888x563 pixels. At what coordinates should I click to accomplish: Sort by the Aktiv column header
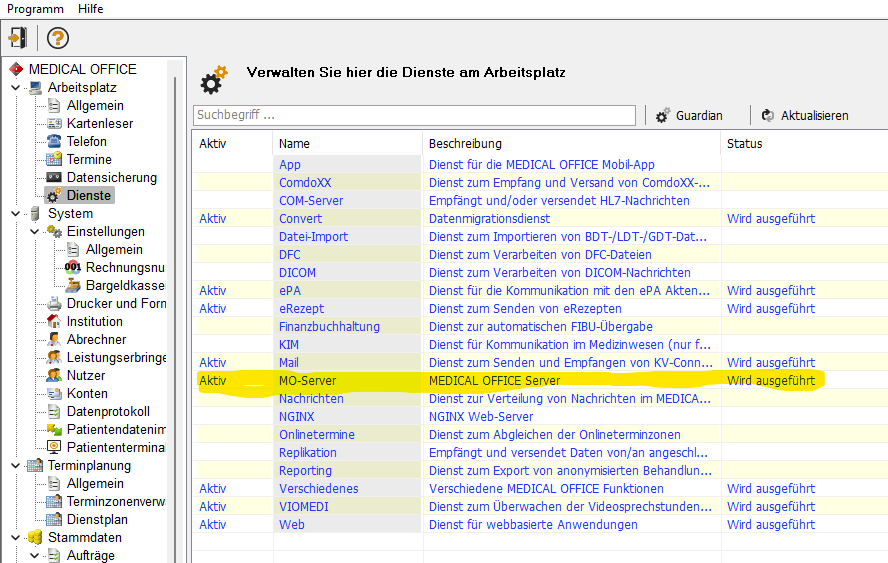click(213, 144)
